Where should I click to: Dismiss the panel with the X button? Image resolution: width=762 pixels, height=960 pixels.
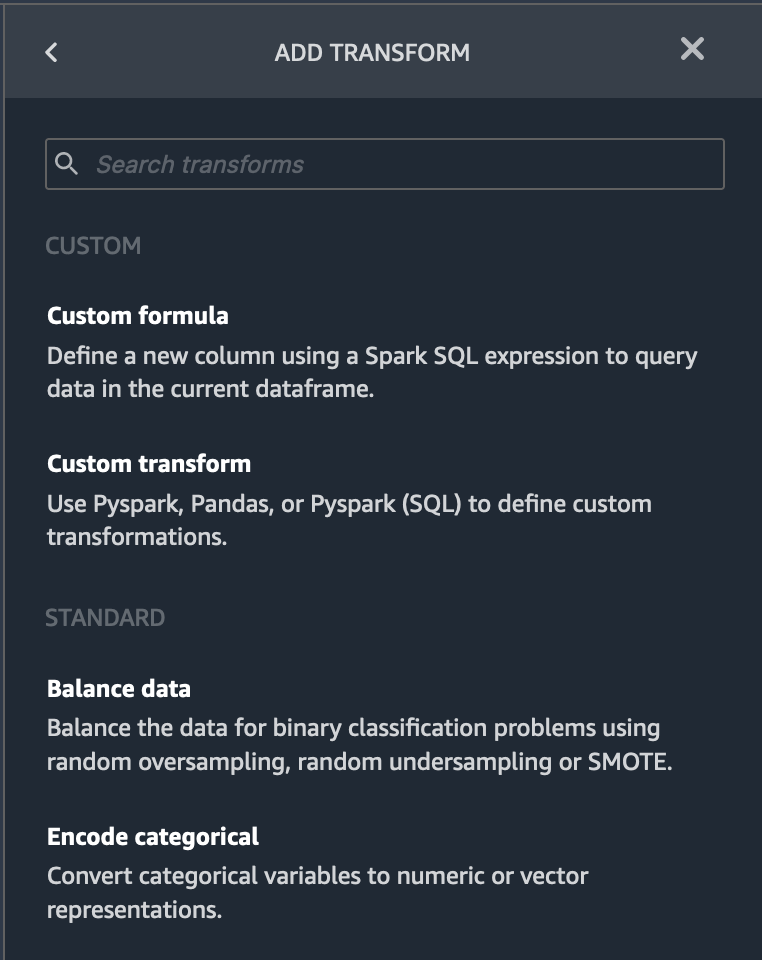694,47
